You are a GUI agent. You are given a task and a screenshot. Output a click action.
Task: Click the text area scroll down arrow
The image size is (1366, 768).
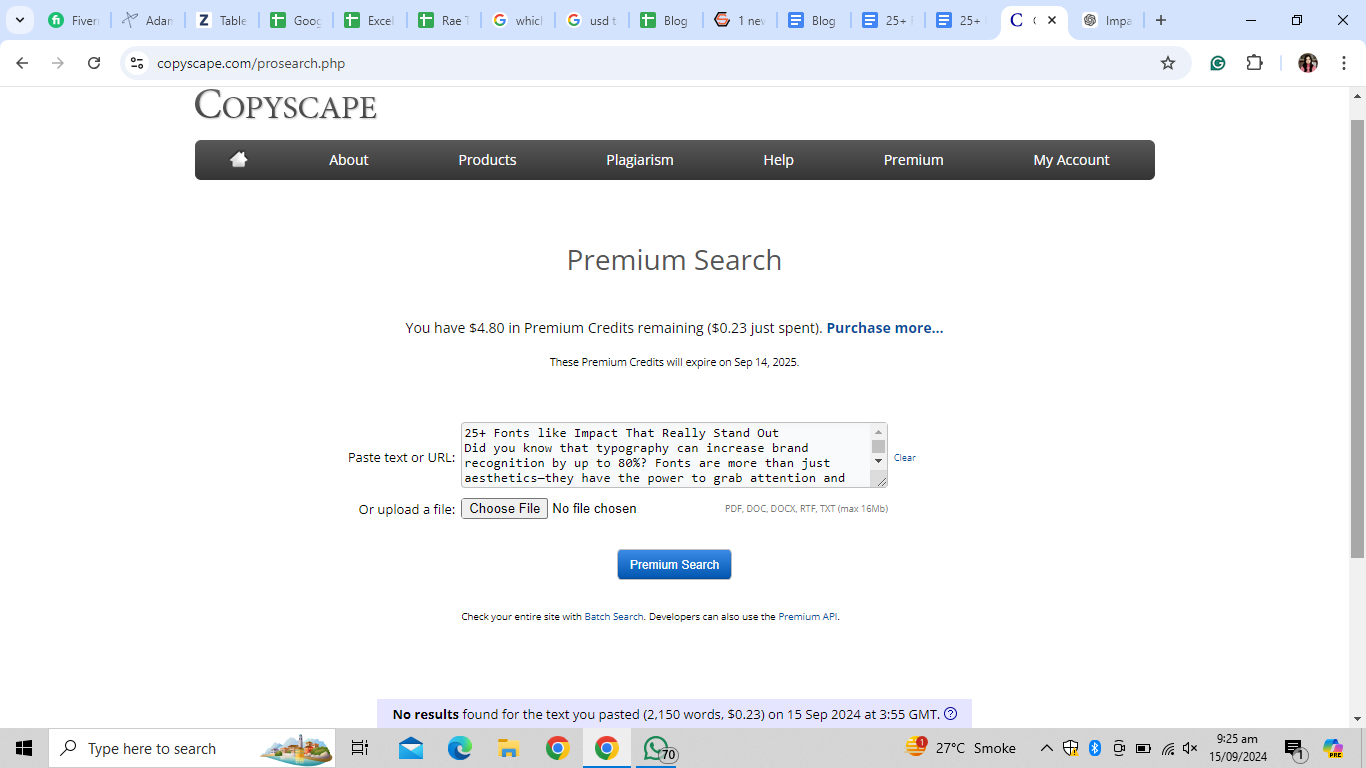coord(879,461)
